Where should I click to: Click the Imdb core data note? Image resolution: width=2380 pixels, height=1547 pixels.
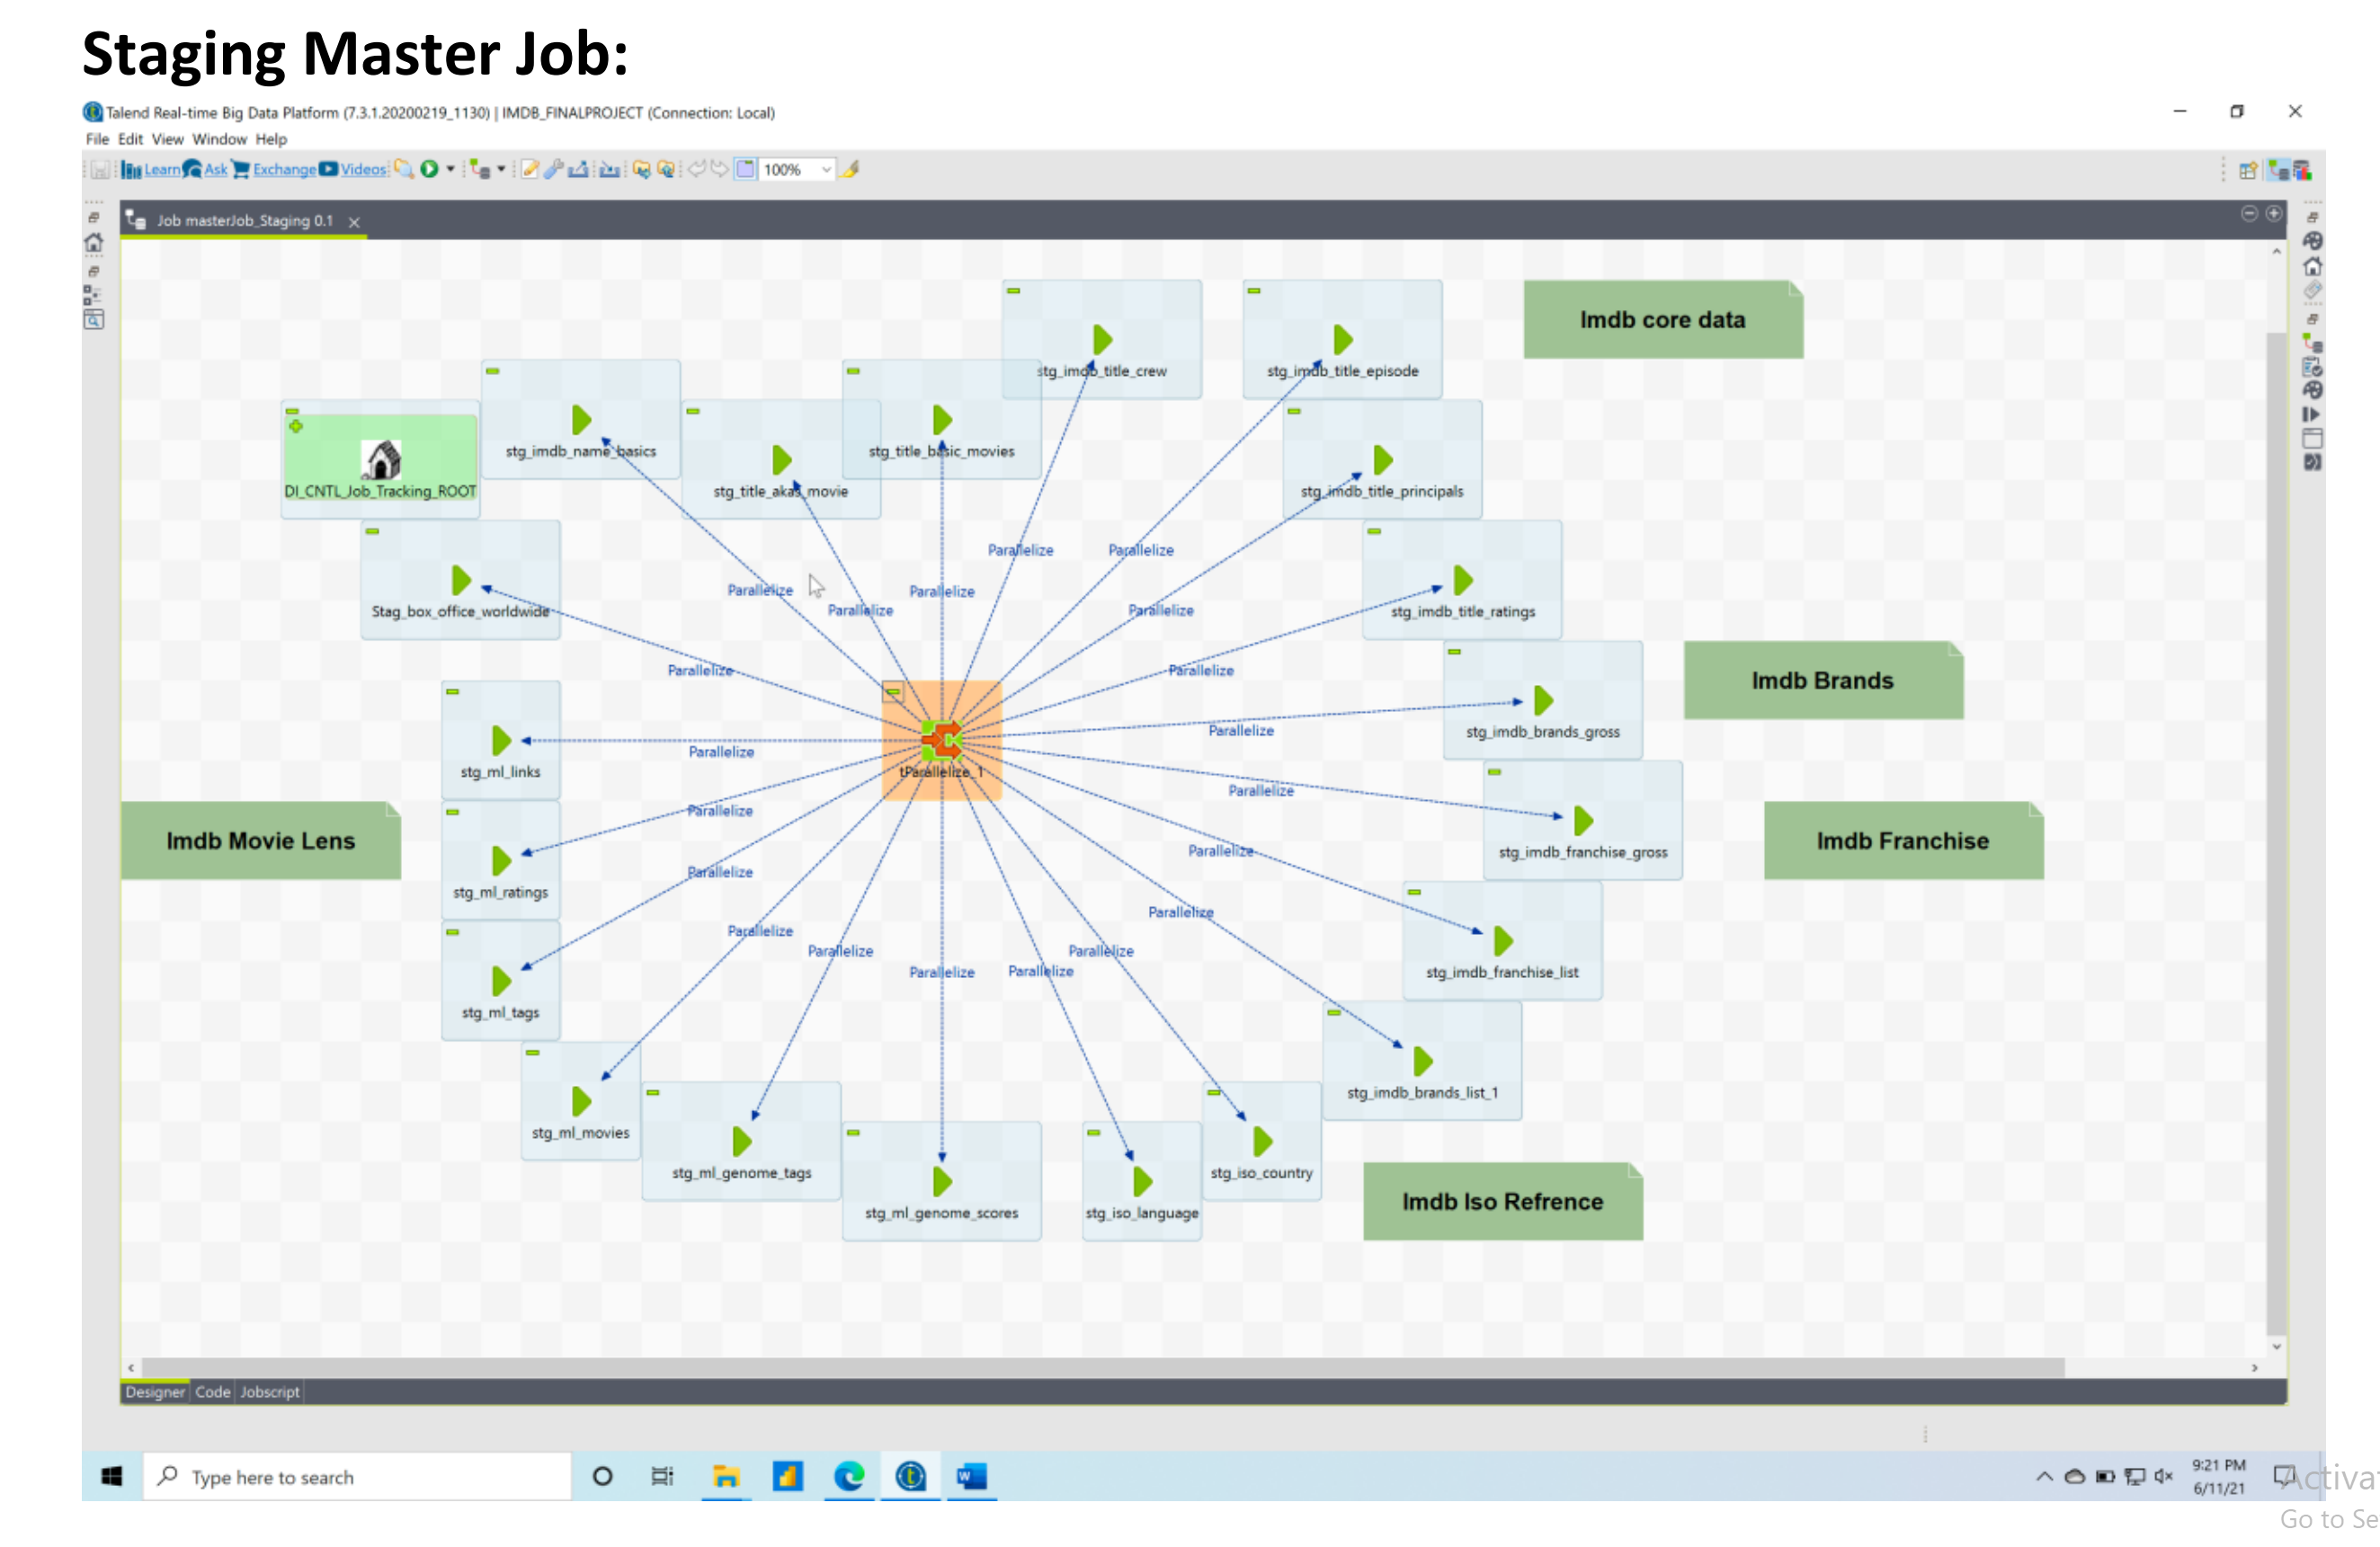tap(1664, 320)
